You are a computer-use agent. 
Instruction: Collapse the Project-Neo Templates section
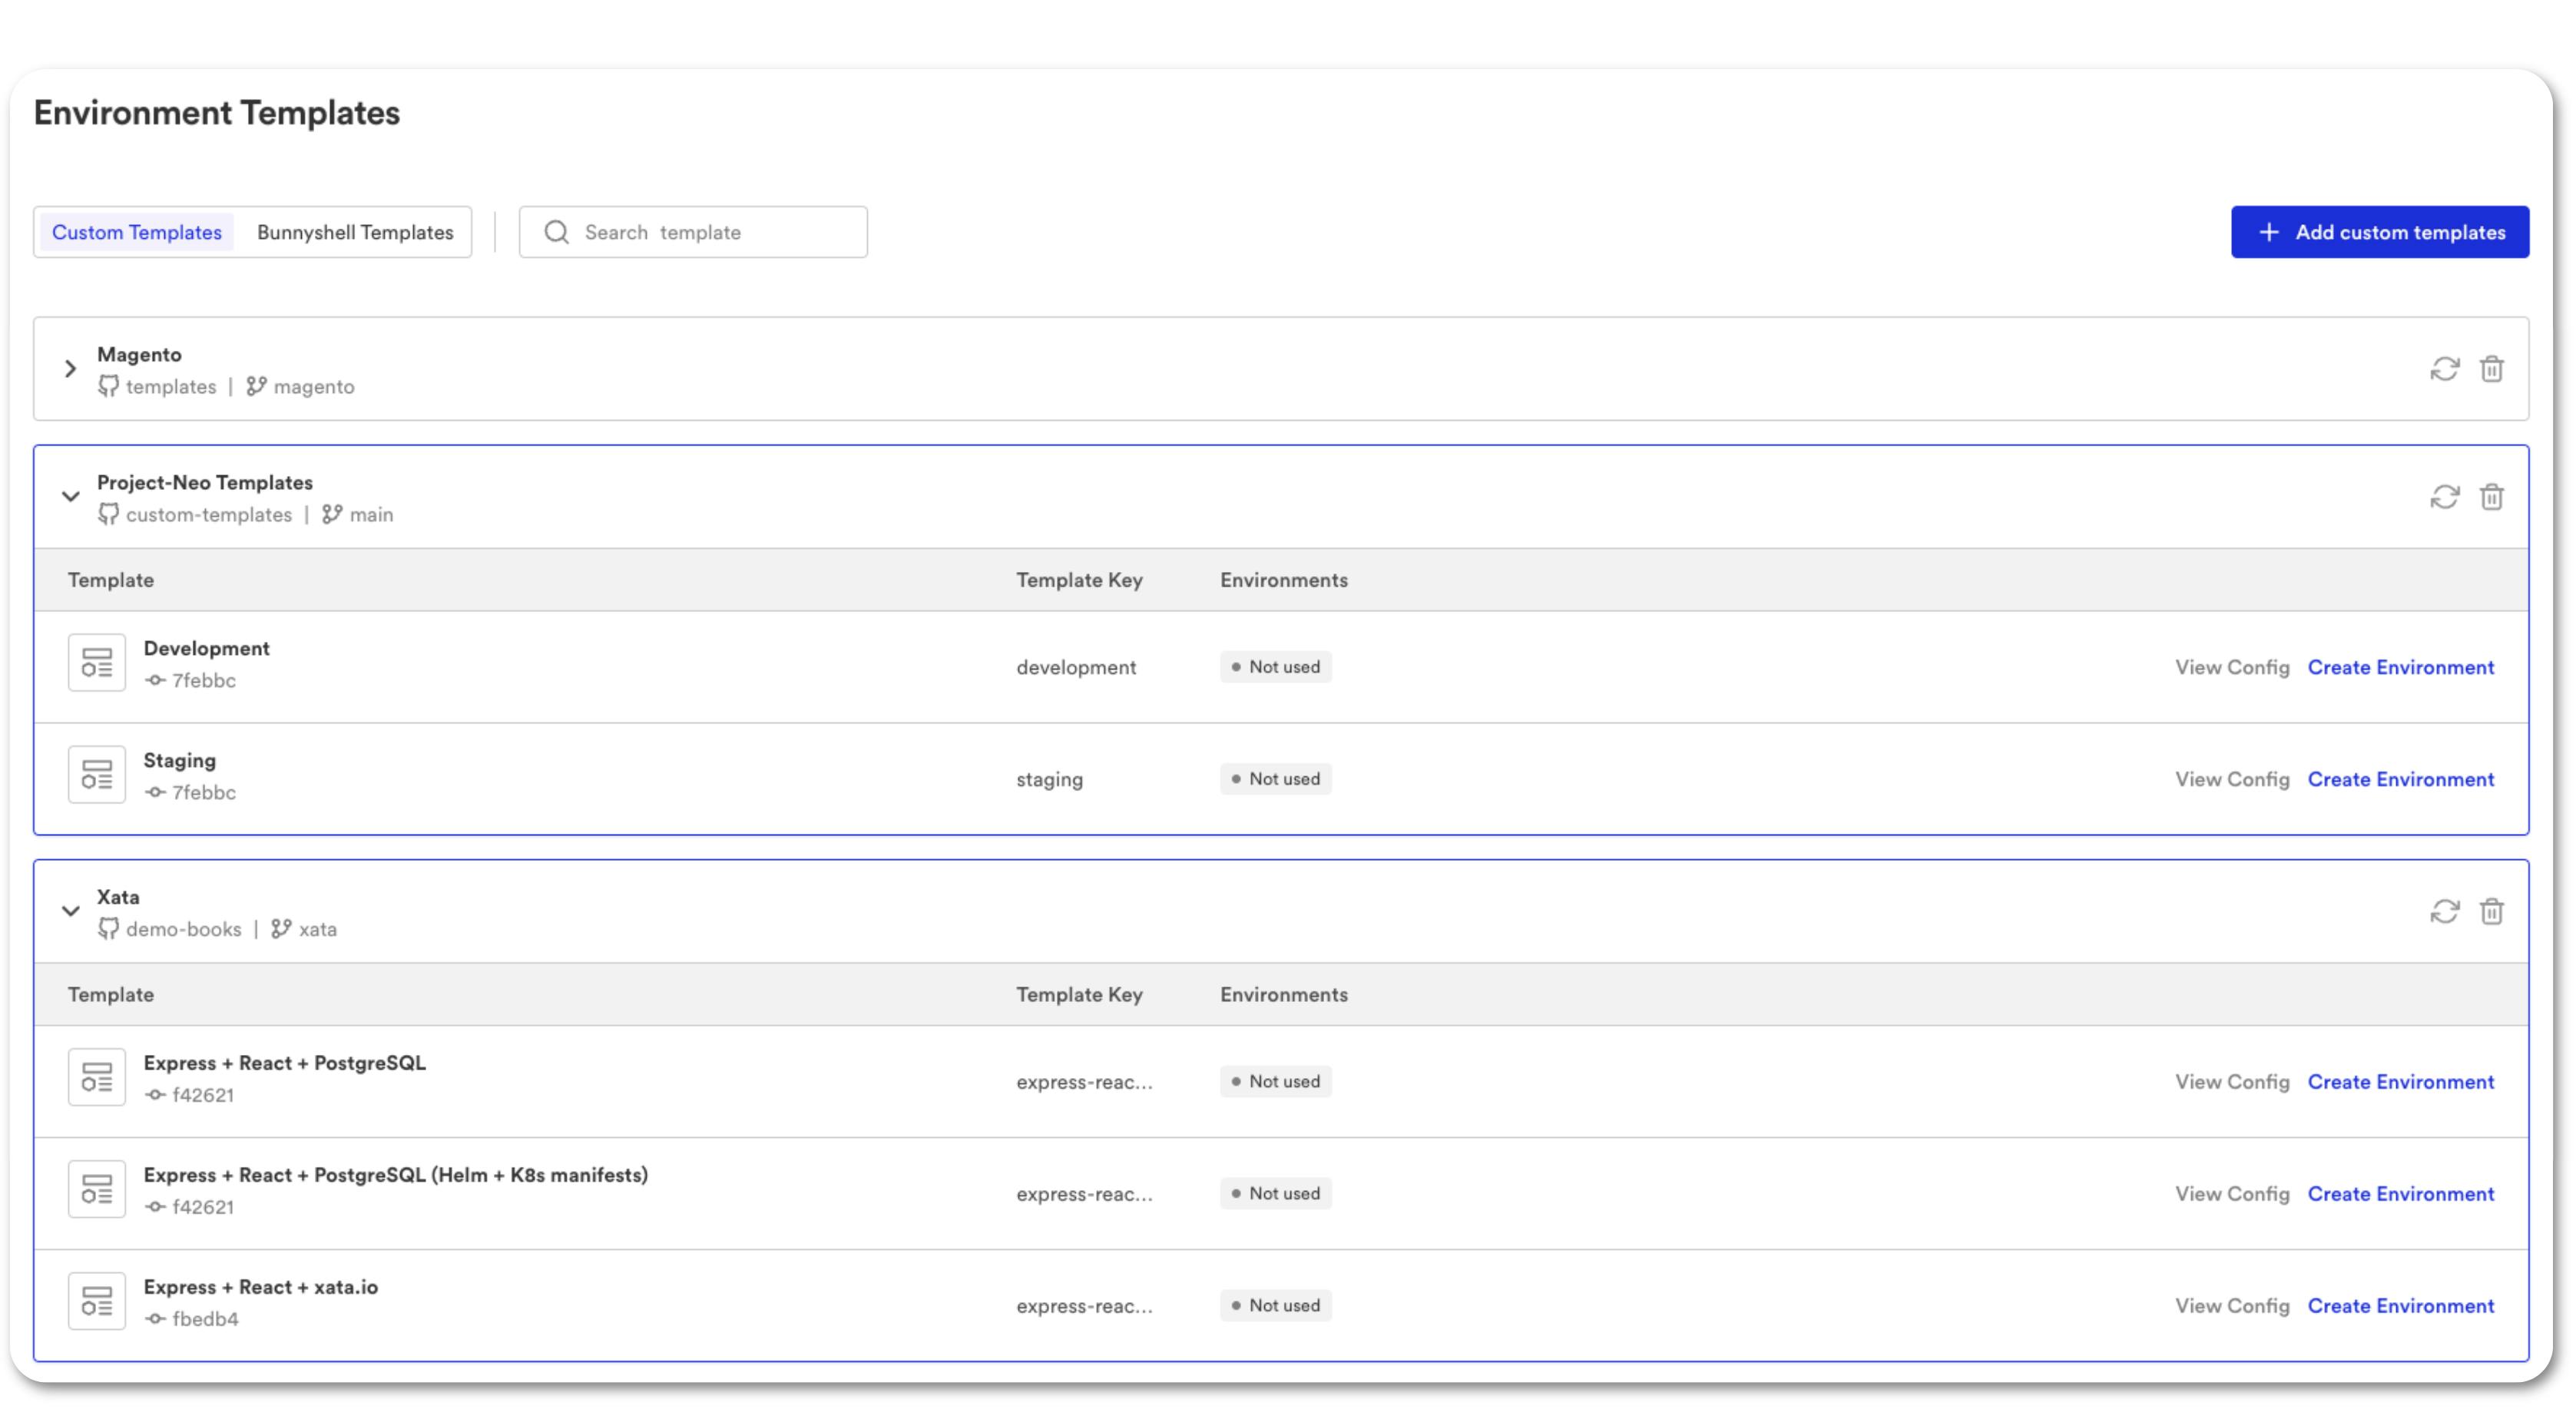70,496
